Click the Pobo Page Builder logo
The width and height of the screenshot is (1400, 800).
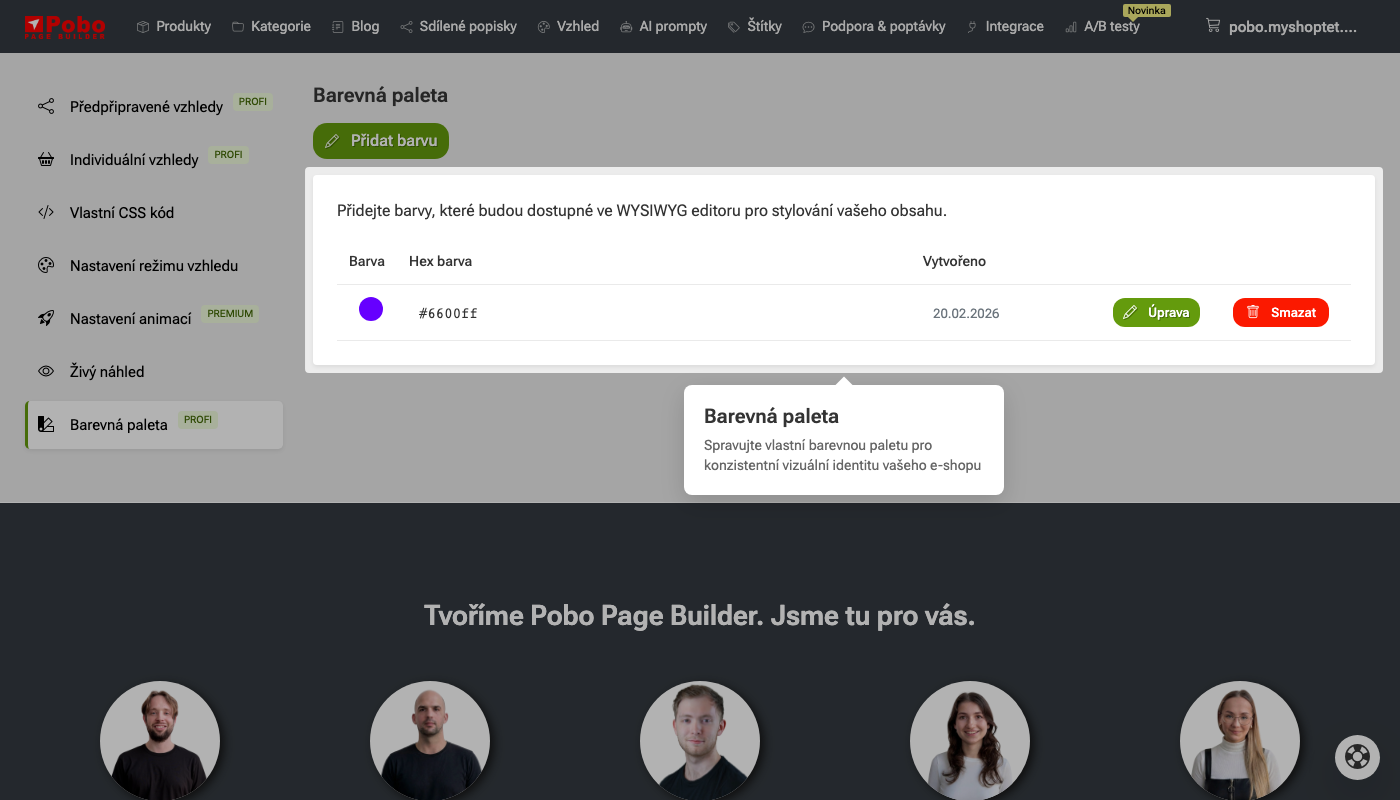(65, 26)
